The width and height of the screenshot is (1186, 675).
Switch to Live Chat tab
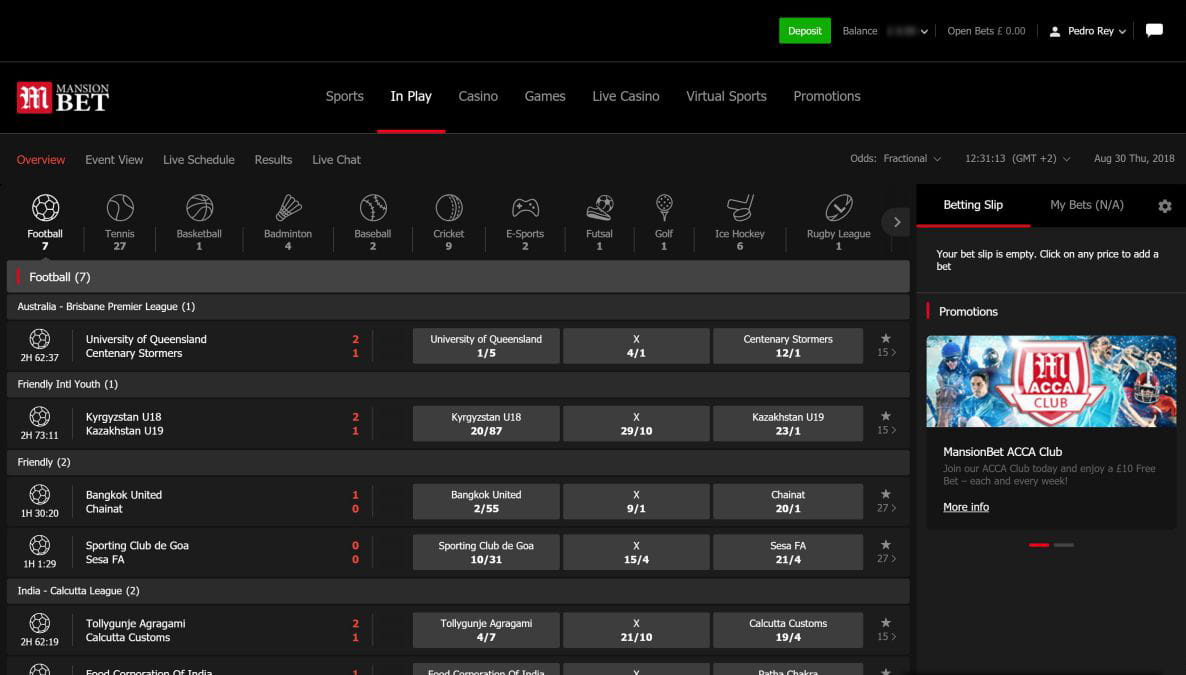point(337,160)
